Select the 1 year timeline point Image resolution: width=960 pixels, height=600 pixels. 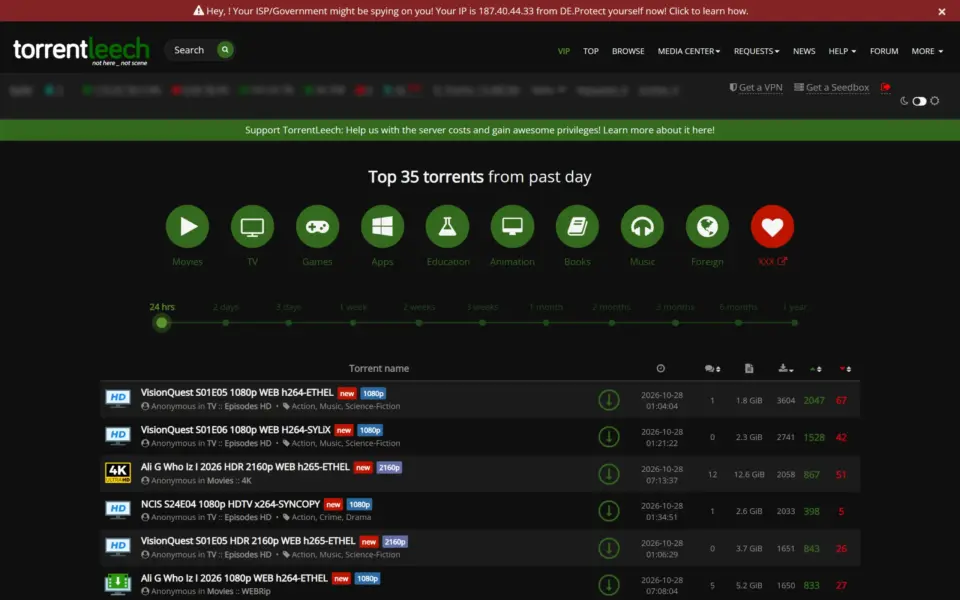pyautogui.click(x=795, y=323)
